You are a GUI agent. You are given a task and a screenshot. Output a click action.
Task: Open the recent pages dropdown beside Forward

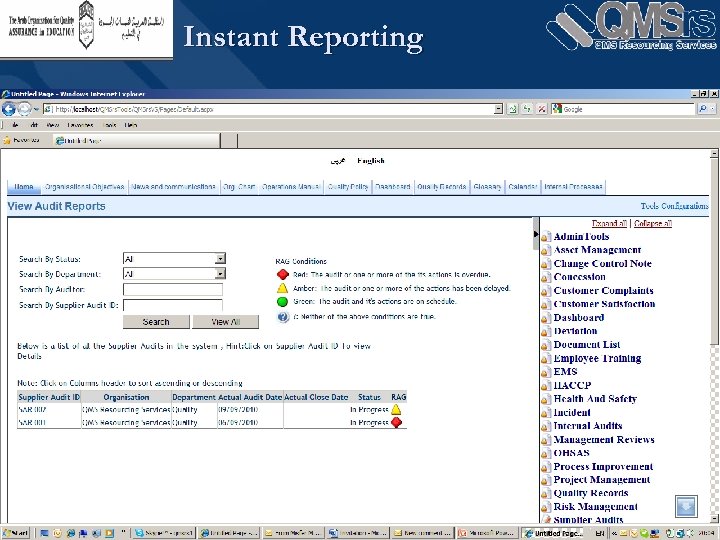point(36,110)
